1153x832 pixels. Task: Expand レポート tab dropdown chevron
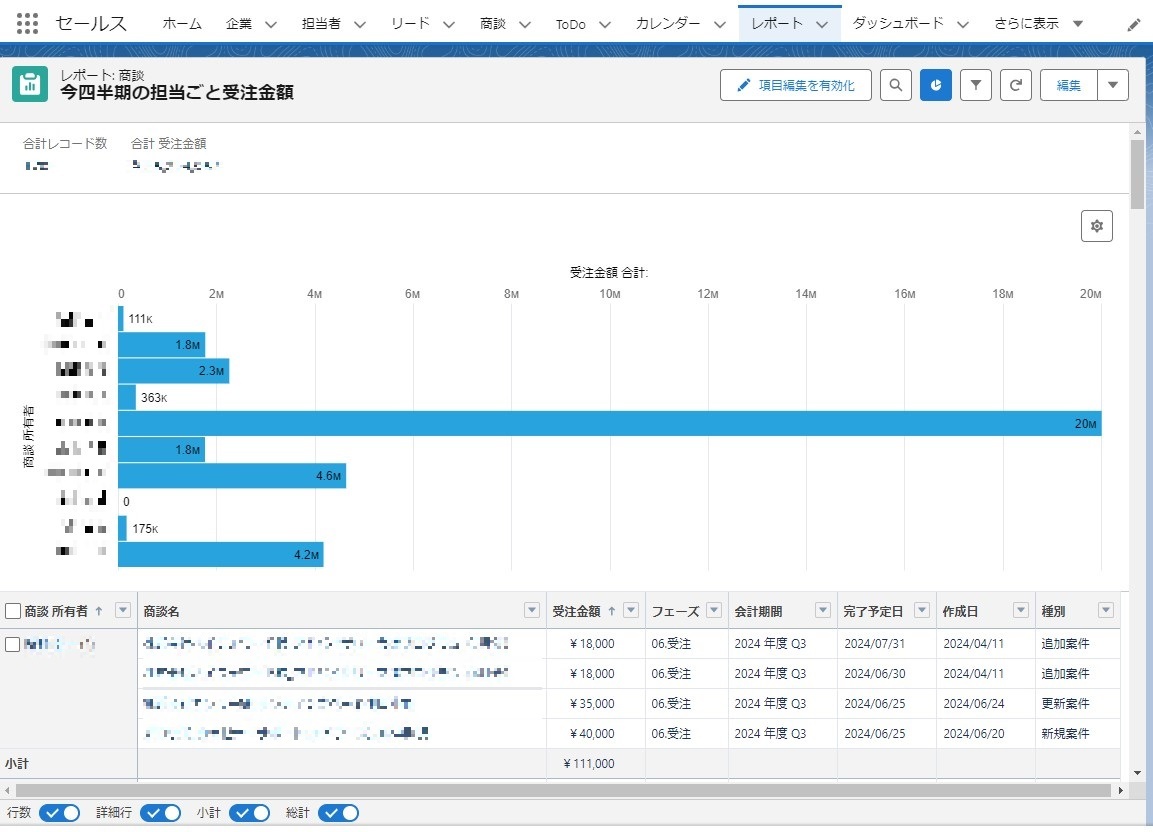tap(822, 24)
